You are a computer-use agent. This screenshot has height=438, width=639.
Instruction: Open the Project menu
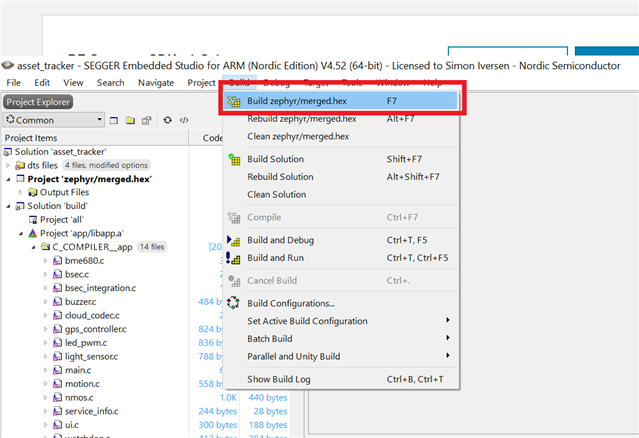click(201, 83)
